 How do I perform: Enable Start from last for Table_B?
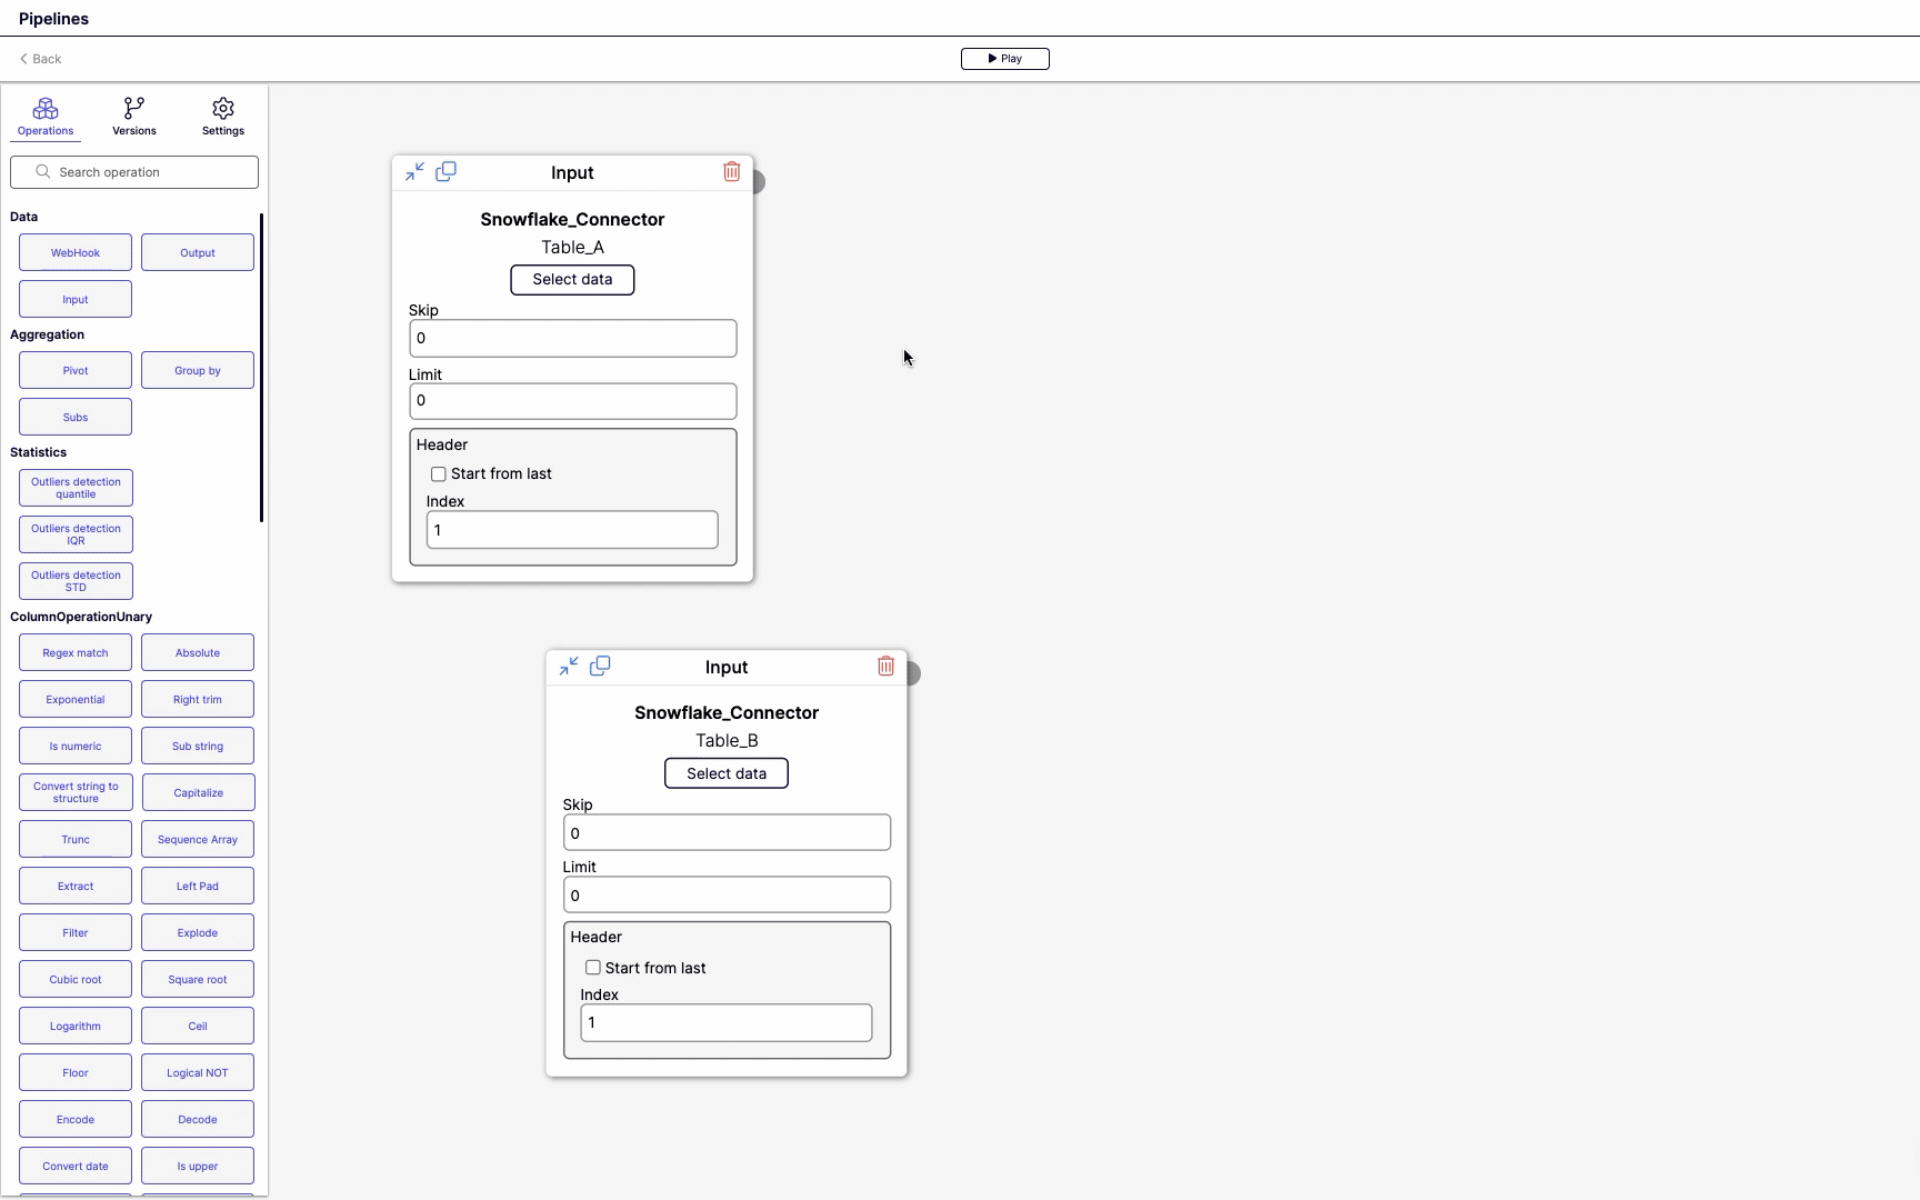592,967
